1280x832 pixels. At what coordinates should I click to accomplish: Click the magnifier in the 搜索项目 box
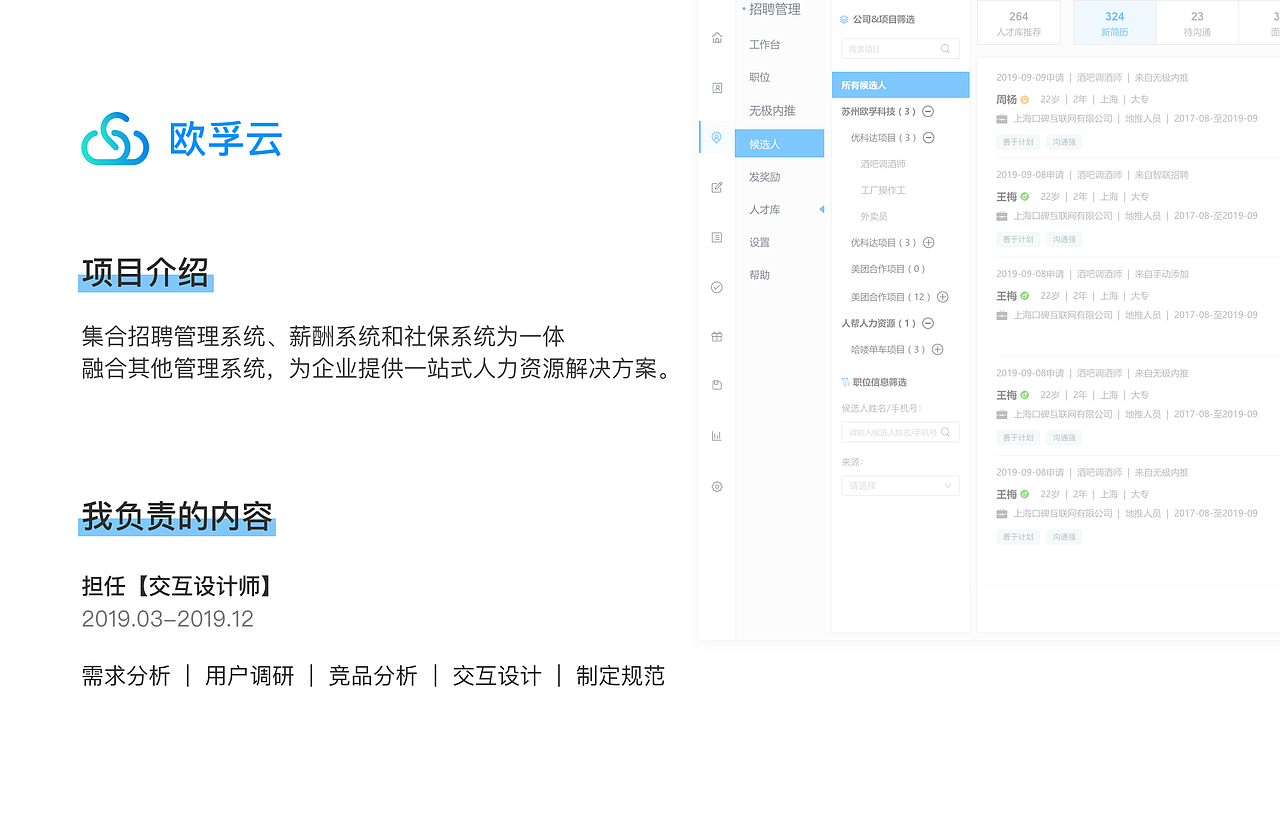(944, 48)
